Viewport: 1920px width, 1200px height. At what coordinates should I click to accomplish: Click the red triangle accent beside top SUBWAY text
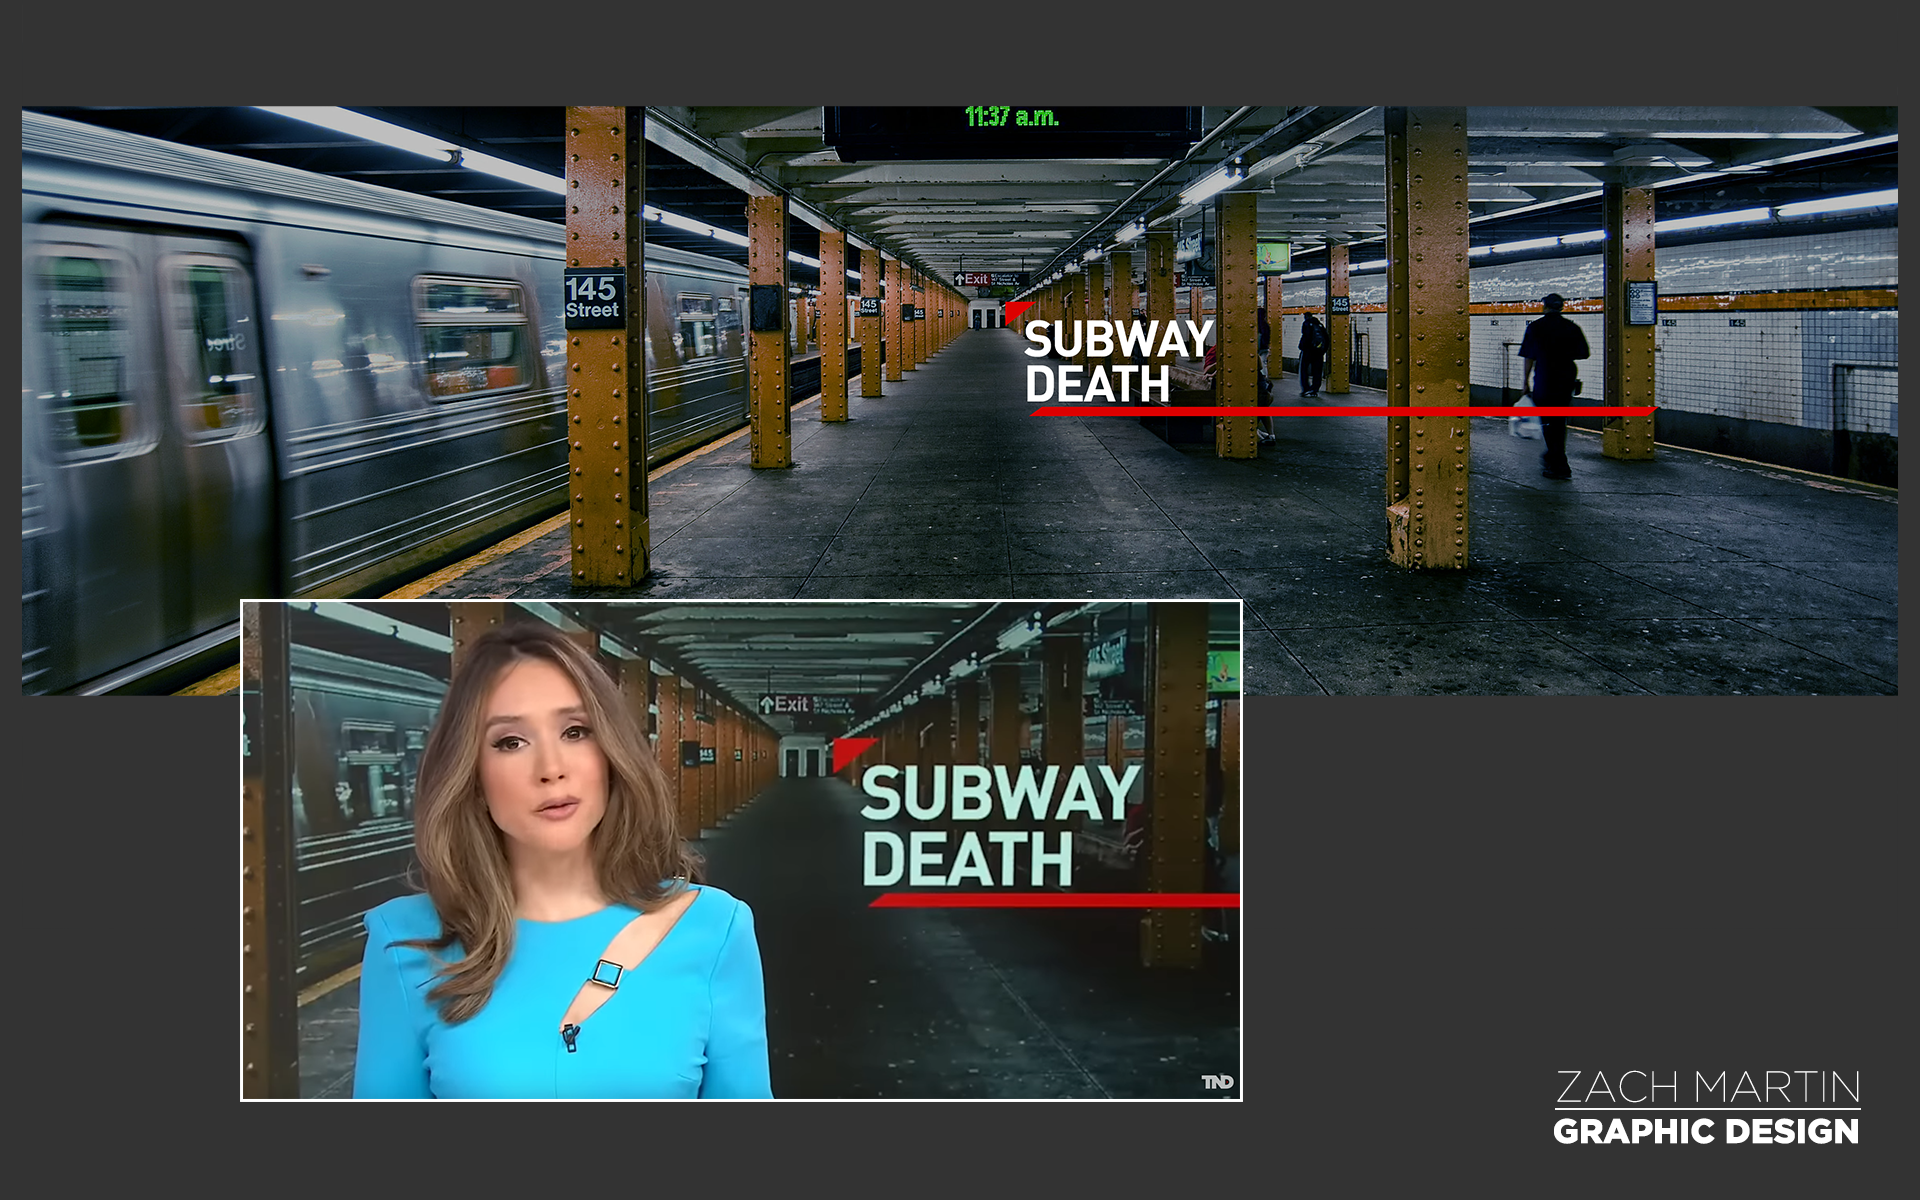[1016, 310]
